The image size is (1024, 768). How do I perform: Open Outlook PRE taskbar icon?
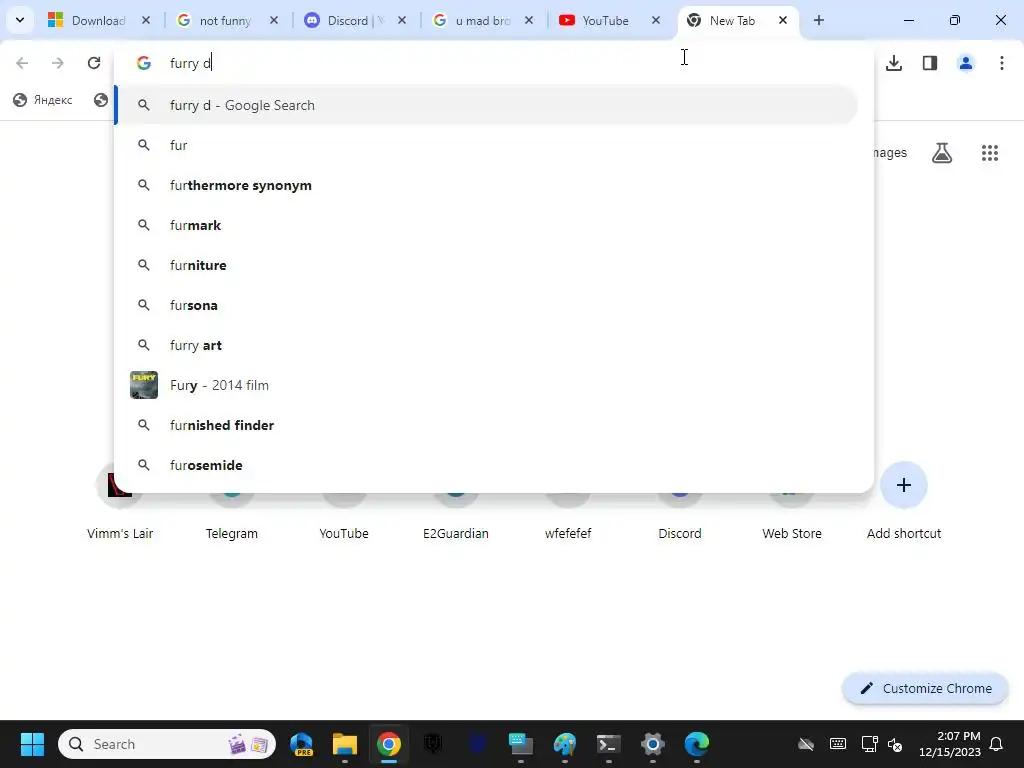pyautogui.click(x=301, y=744)
